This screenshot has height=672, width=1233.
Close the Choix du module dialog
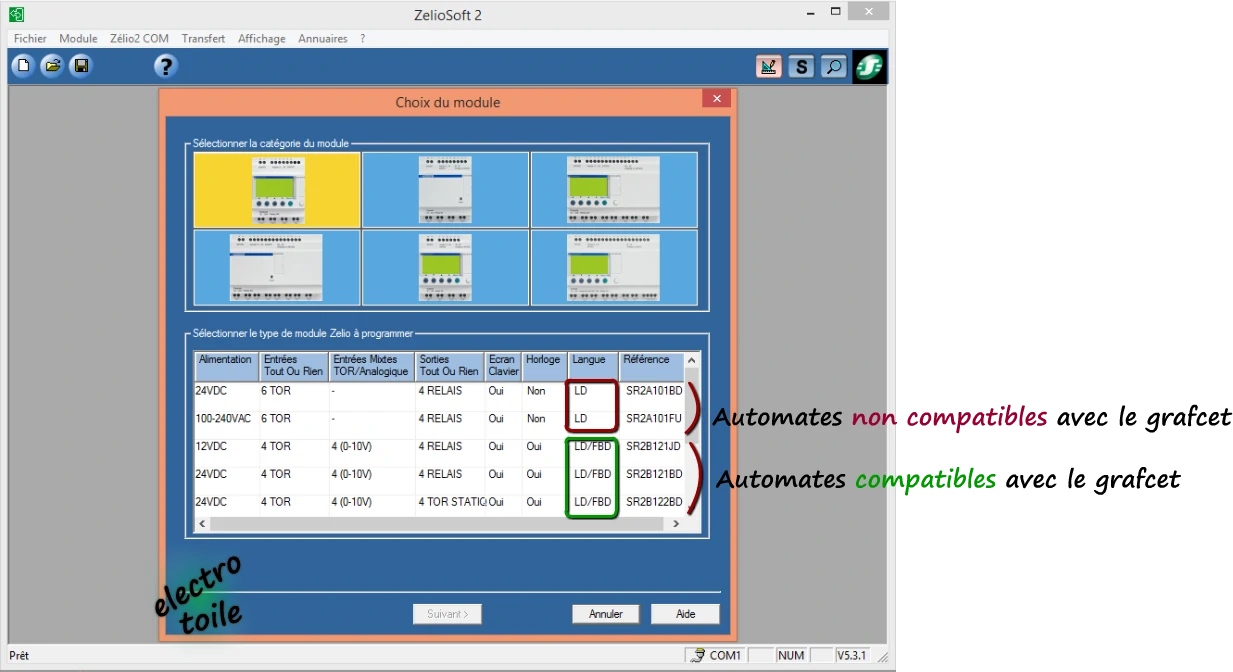click(x=716, y=99)
